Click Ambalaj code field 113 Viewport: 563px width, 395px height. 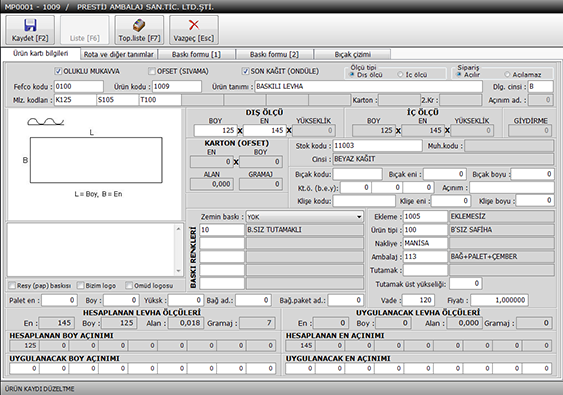pos(425,256)
